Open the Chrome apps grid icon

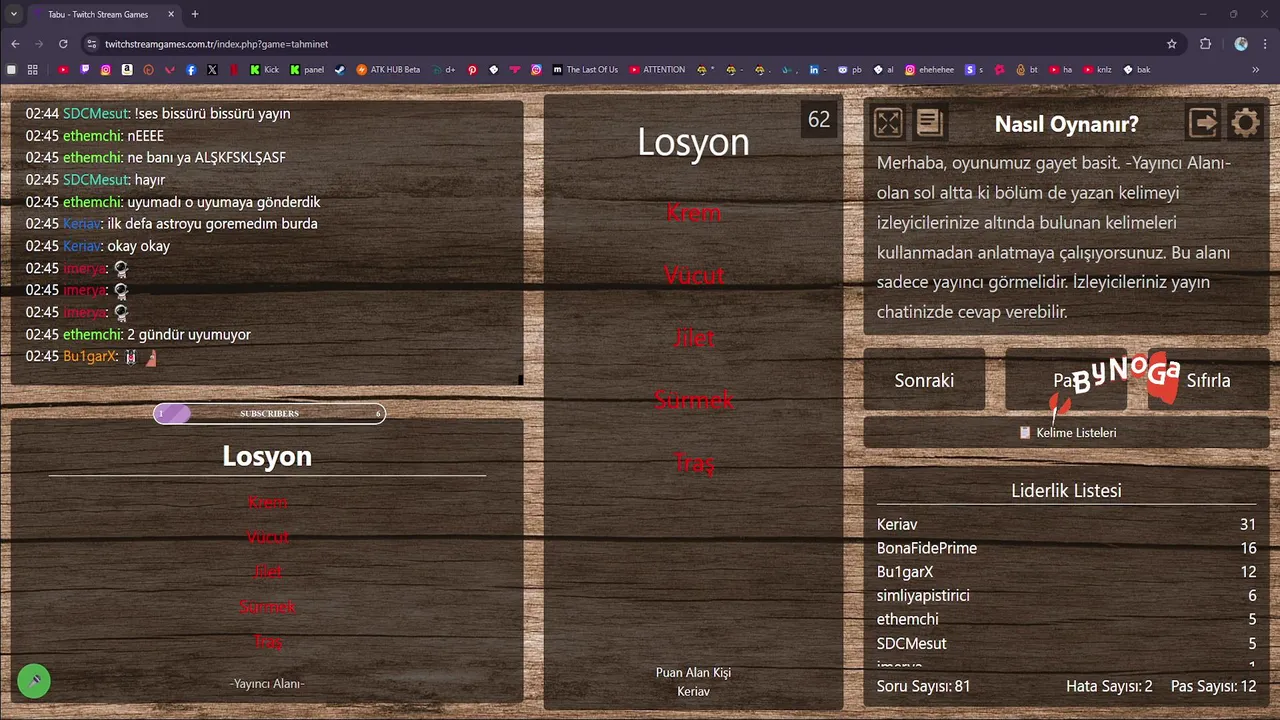point(32,70)
